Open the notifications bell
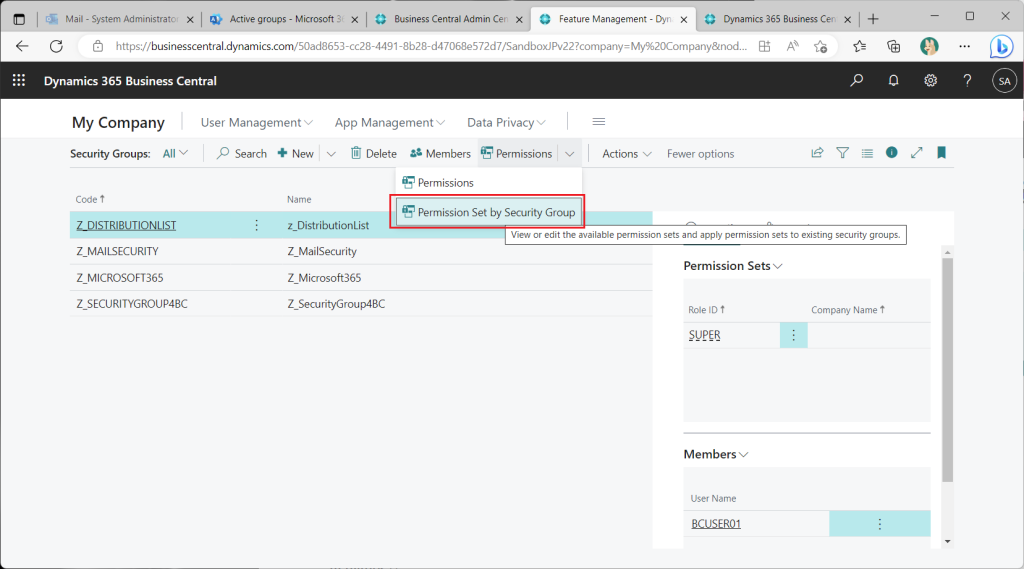 [x=893, y=80]
